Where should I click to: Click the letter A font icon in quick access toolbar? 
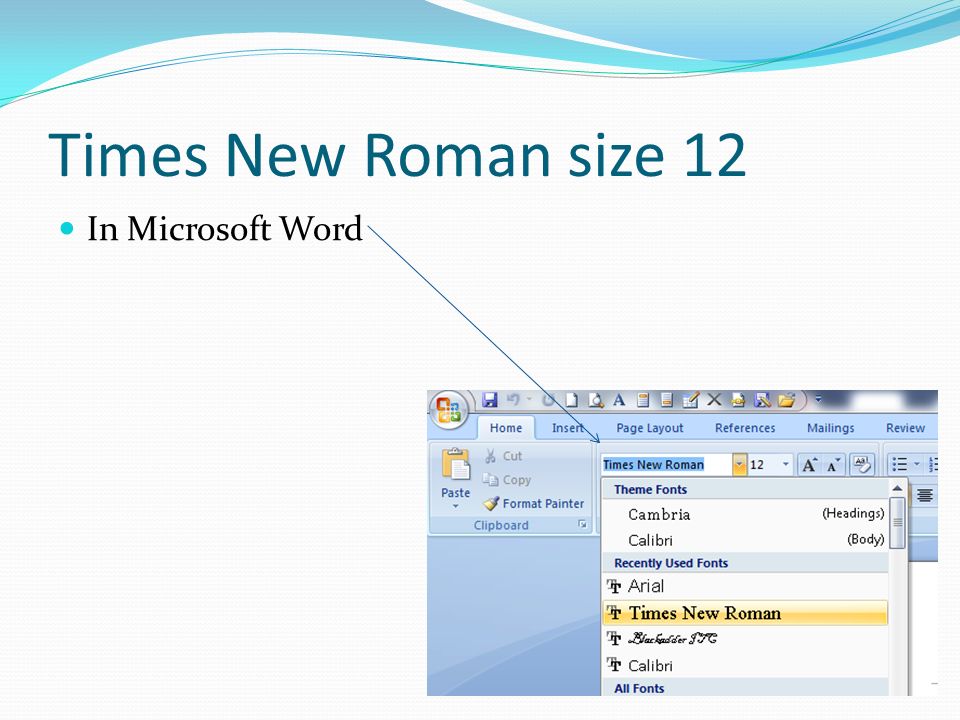pos(619,400)
